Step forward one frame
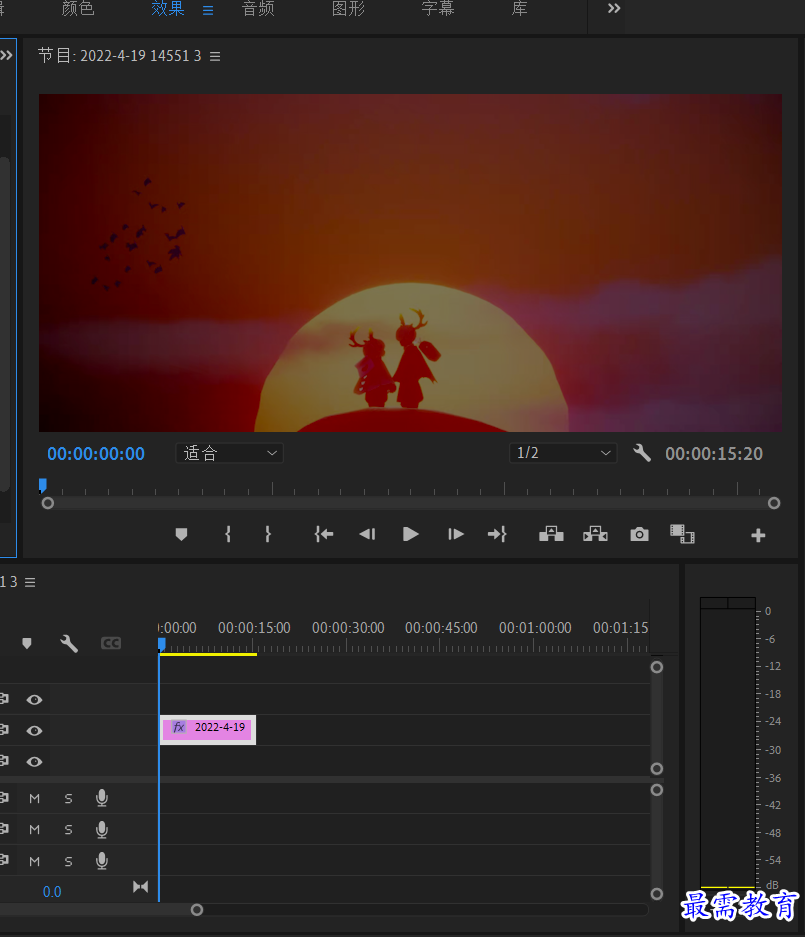805x937 pixels. tap(455, 534)
